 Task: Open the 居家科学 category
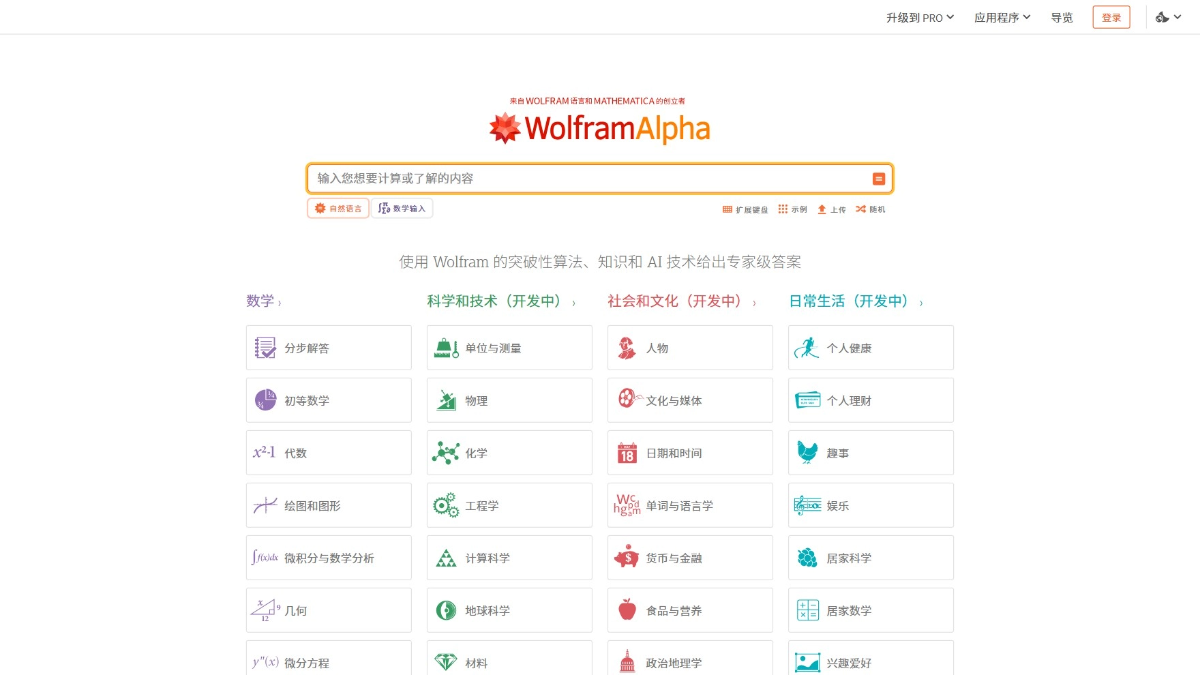pos(871,558)
